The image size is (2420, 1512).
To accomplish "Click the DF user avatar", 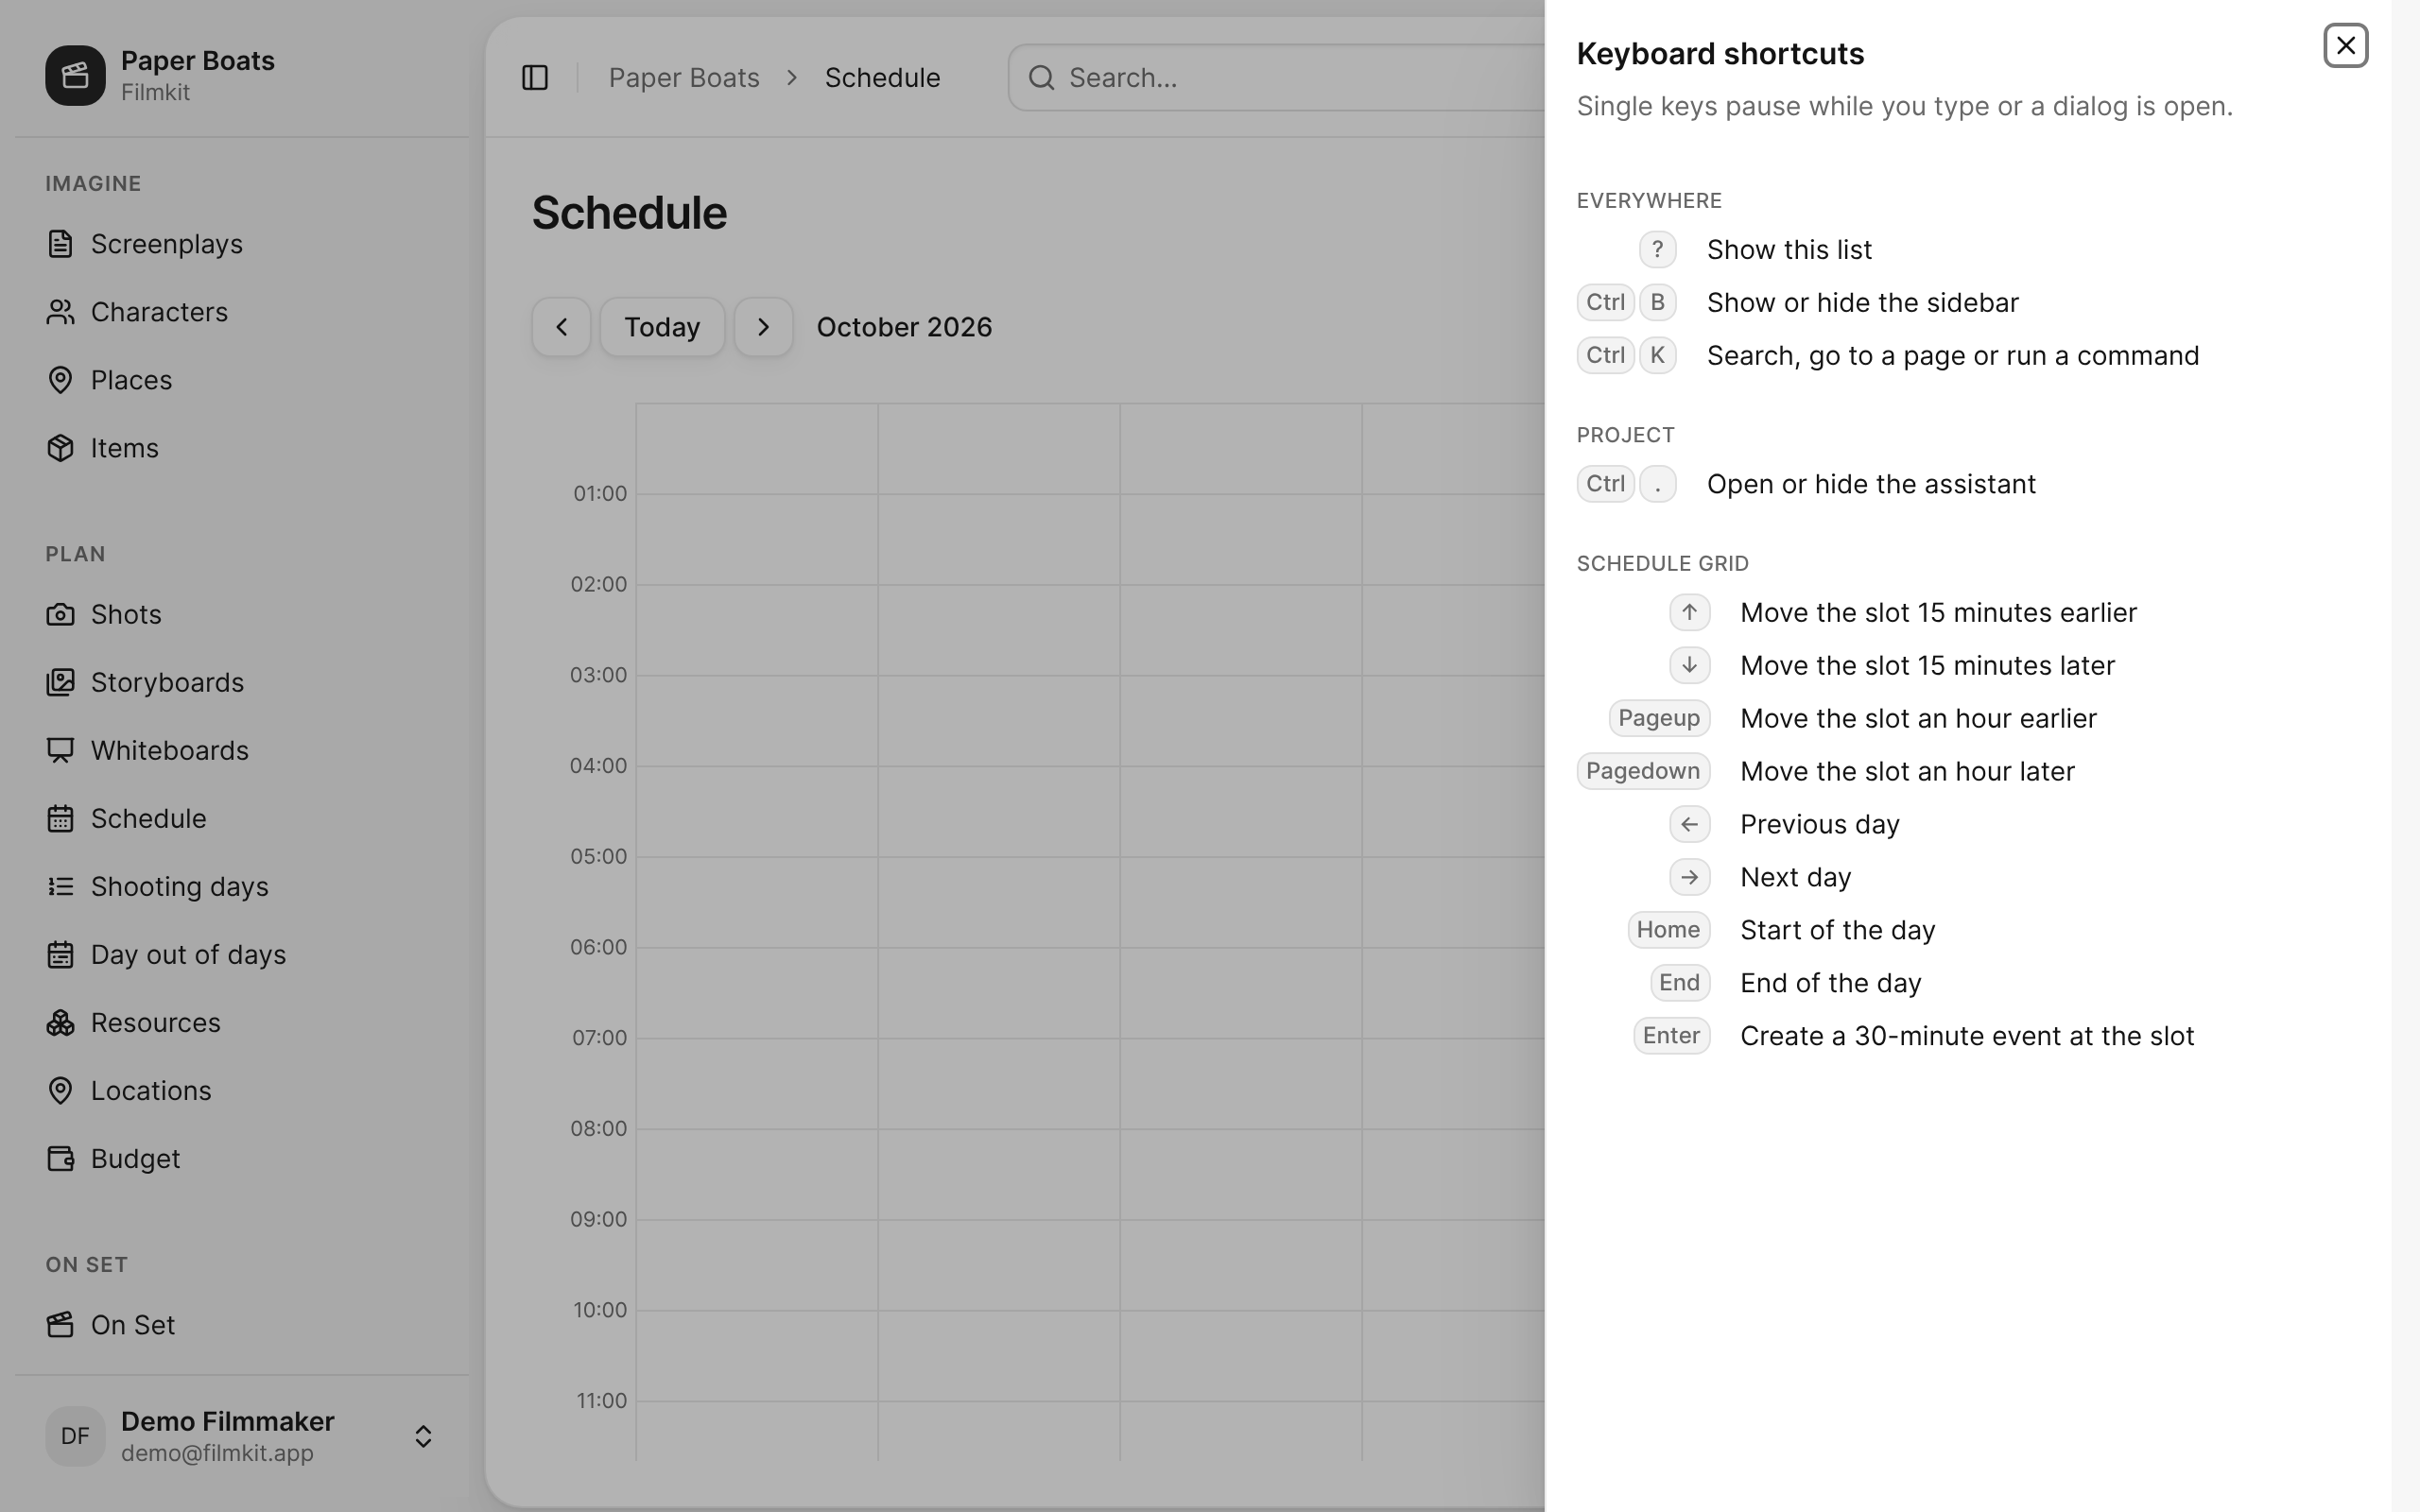I will coord(75,1436).
